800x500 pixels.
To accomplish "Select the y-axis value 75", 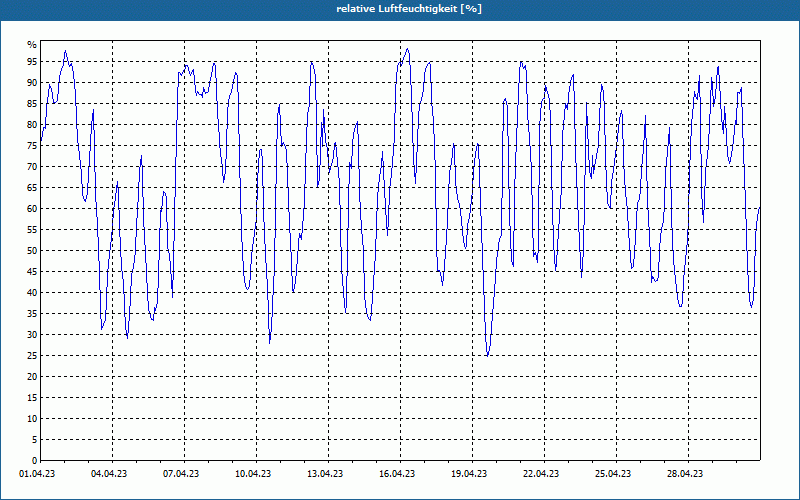I will (32, 145).
